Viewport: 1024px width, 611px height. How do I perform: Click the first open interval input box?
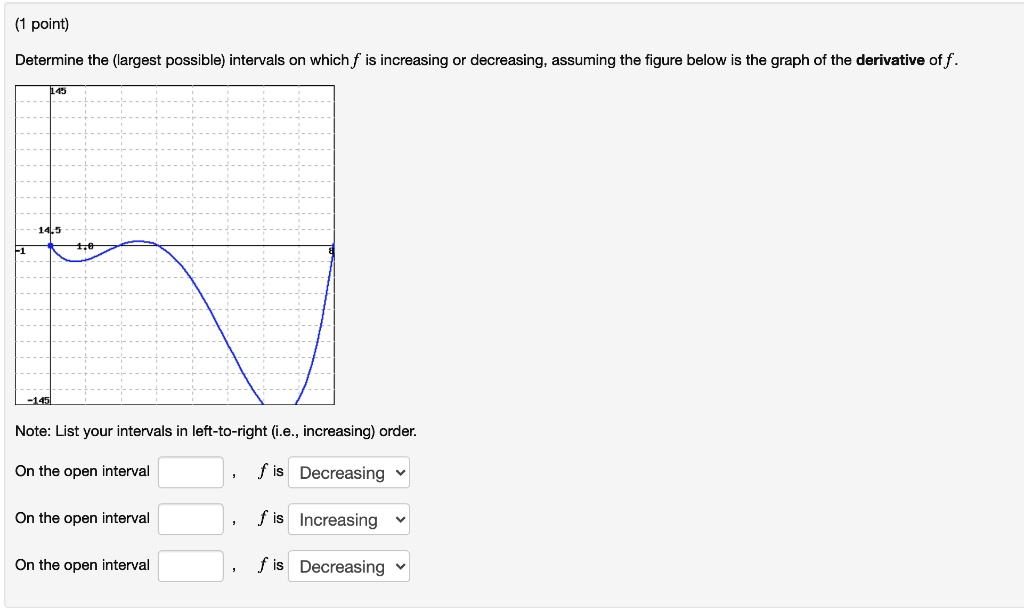(190, 471)
